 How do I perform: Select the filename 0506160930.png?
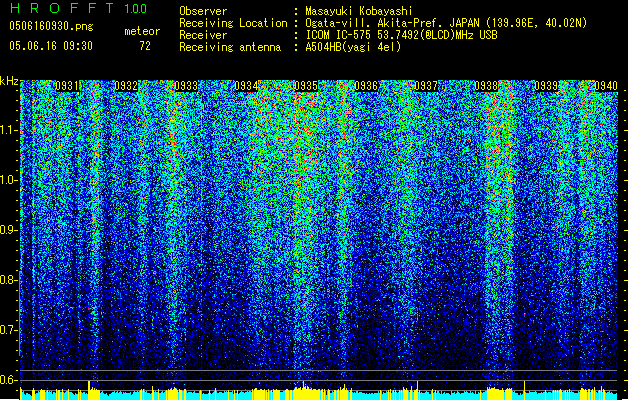tap(51, 26)
